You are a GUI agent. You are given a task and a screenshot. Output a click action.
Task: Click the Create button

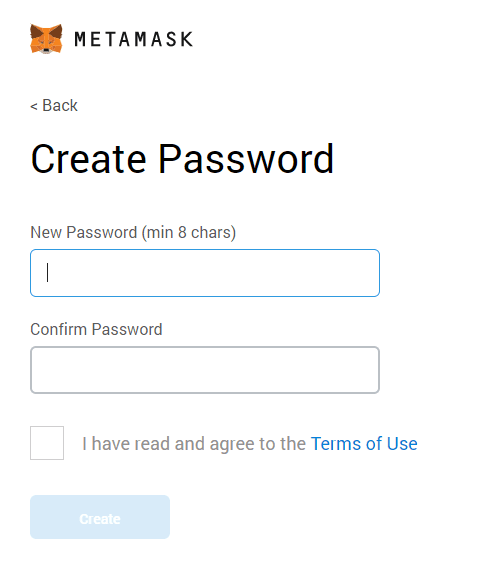100,517
